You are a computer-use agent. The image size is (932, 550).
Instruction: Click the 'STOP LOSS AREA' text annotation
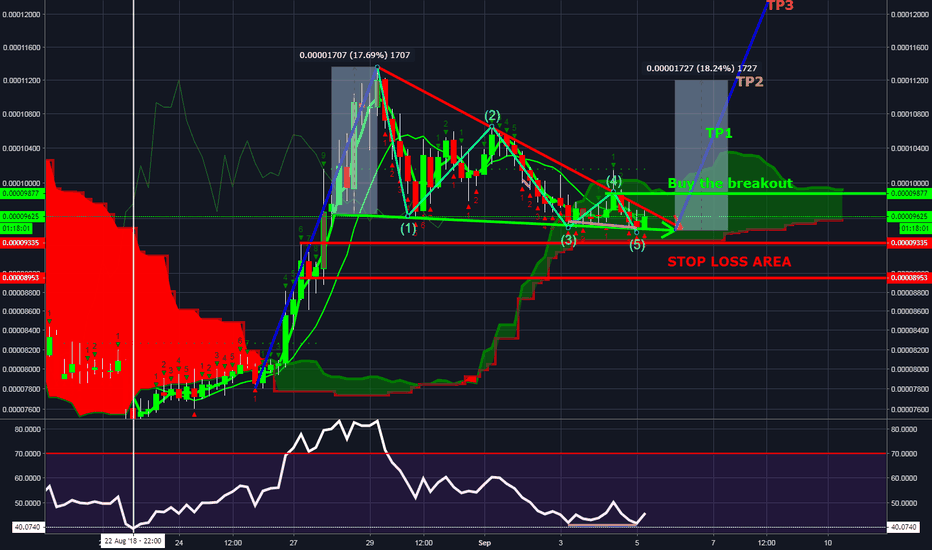coord(729,262)
